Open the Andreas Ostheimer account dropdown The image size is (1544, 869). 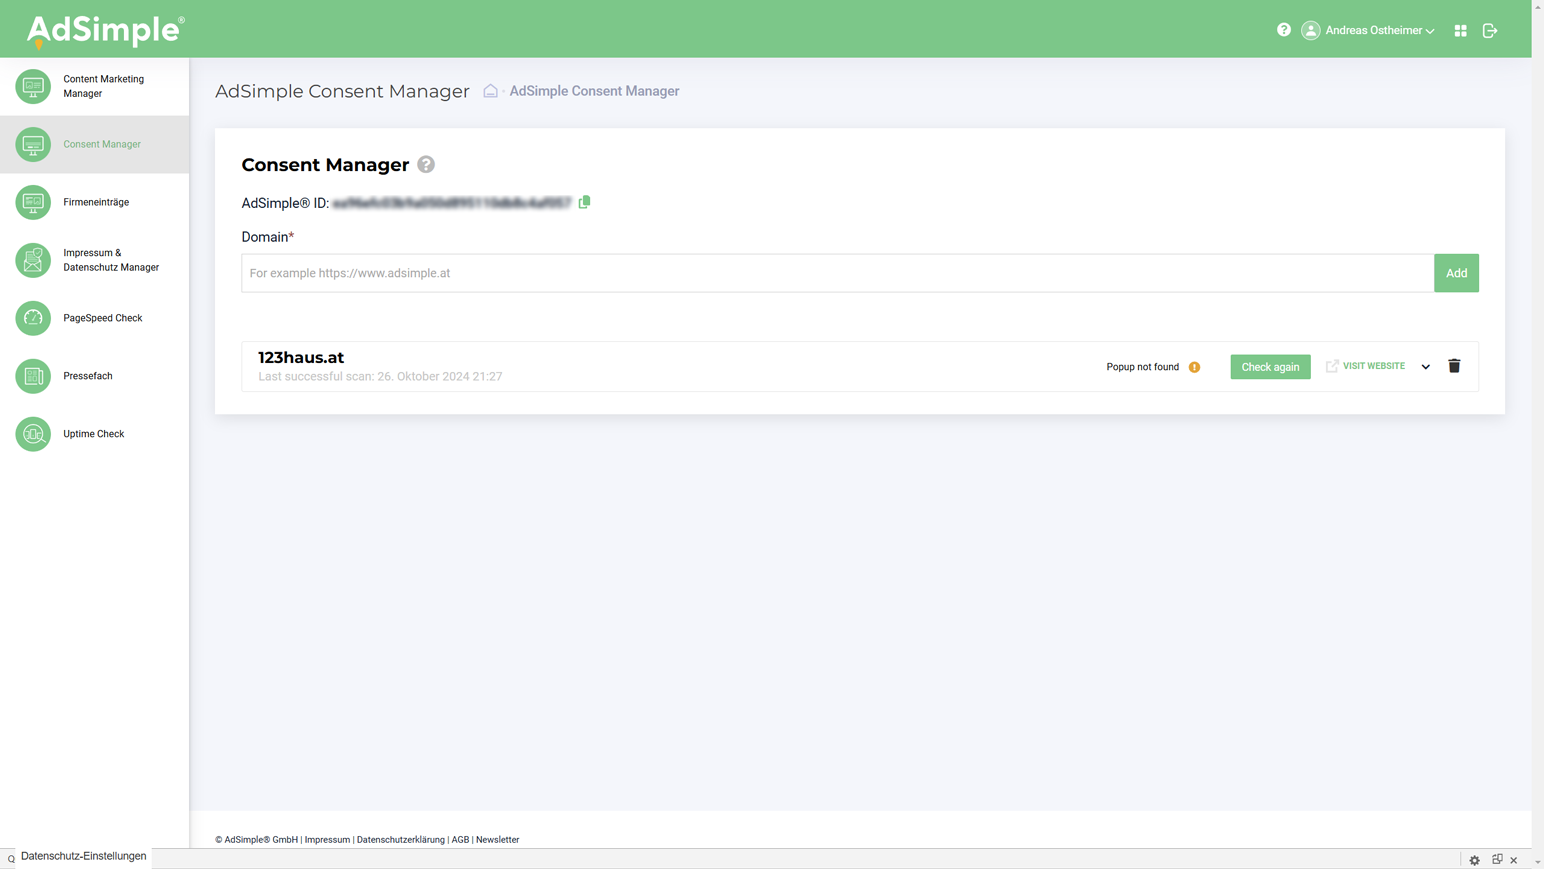[1380, 31]
